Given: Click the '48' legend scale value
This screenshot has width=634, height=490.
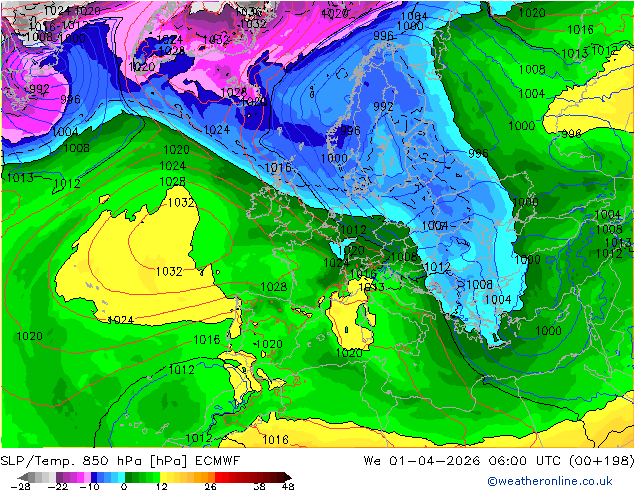Looking at the screenshot, I should (288, 486).
